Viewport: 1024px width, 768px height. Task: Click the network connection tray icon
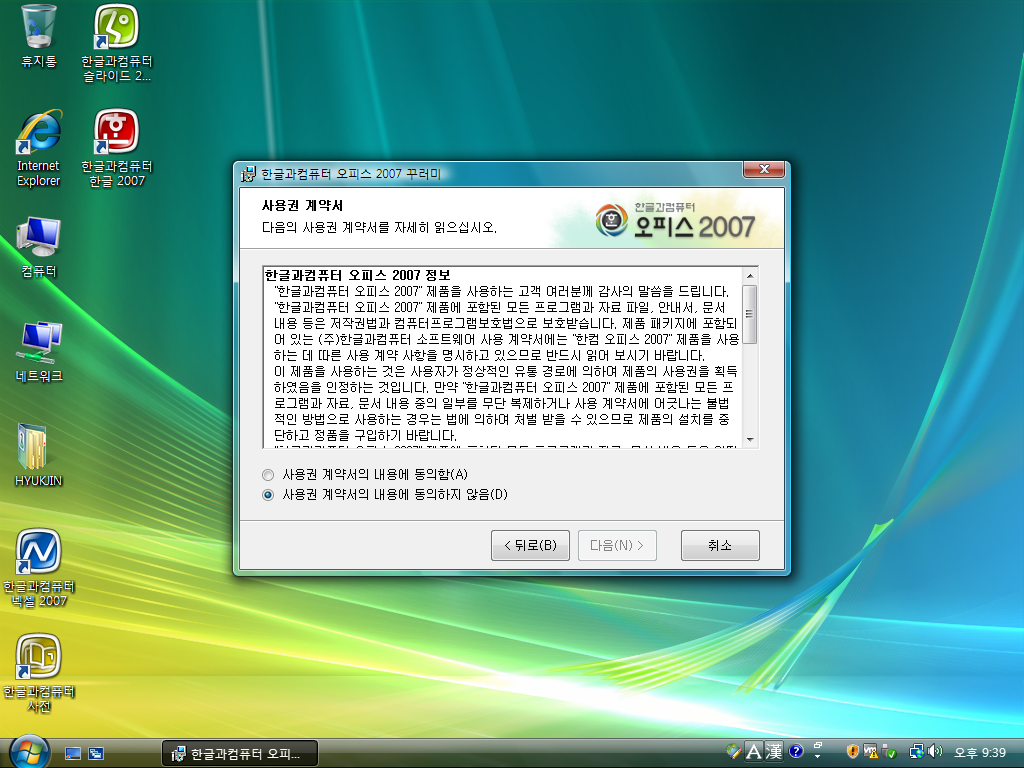coord(917,752)
